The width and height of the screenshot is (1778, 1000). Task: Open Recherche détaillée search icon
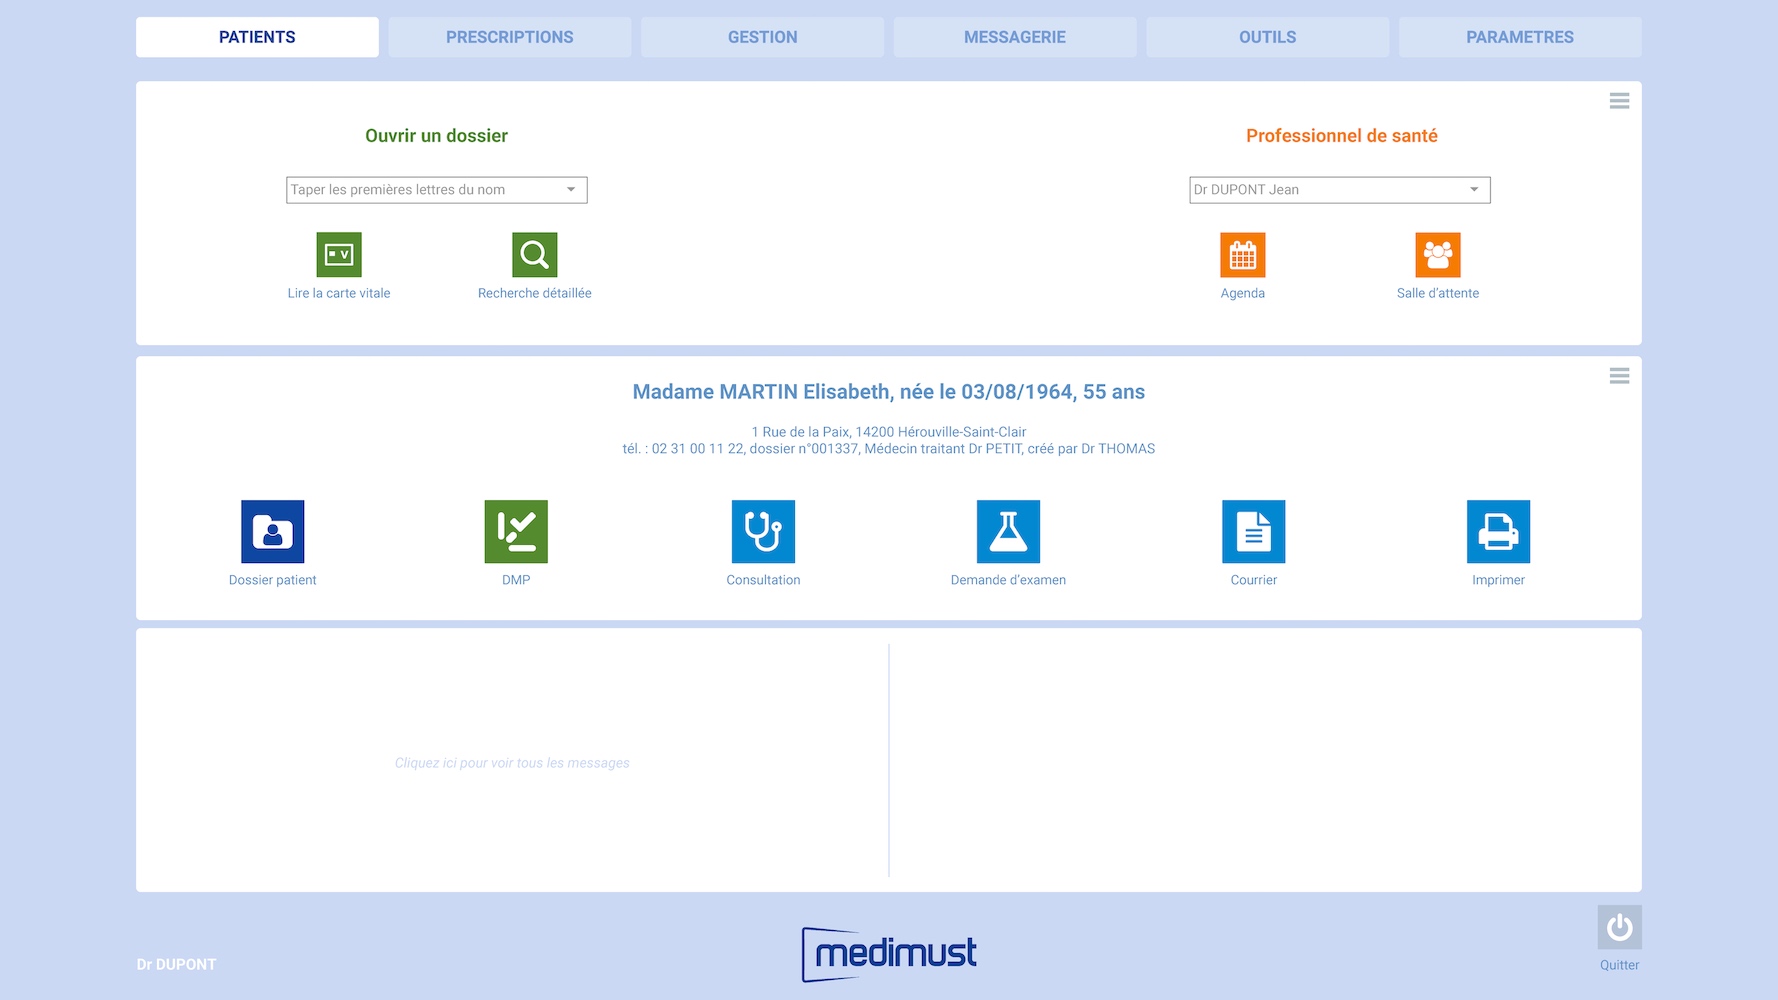pyautogui.click(x=534, y=255)
